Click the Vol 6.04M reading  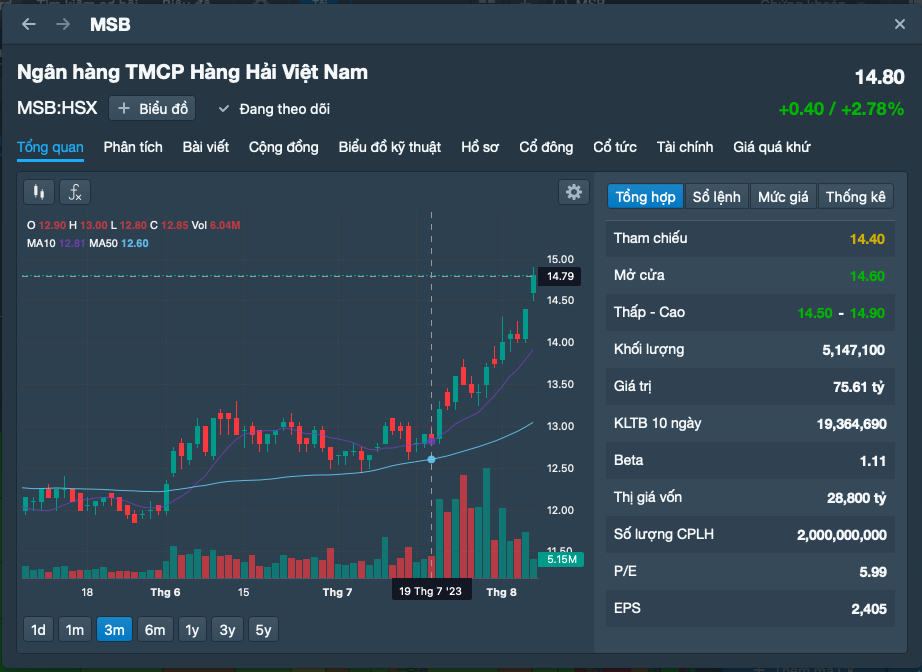pos(216,225)
